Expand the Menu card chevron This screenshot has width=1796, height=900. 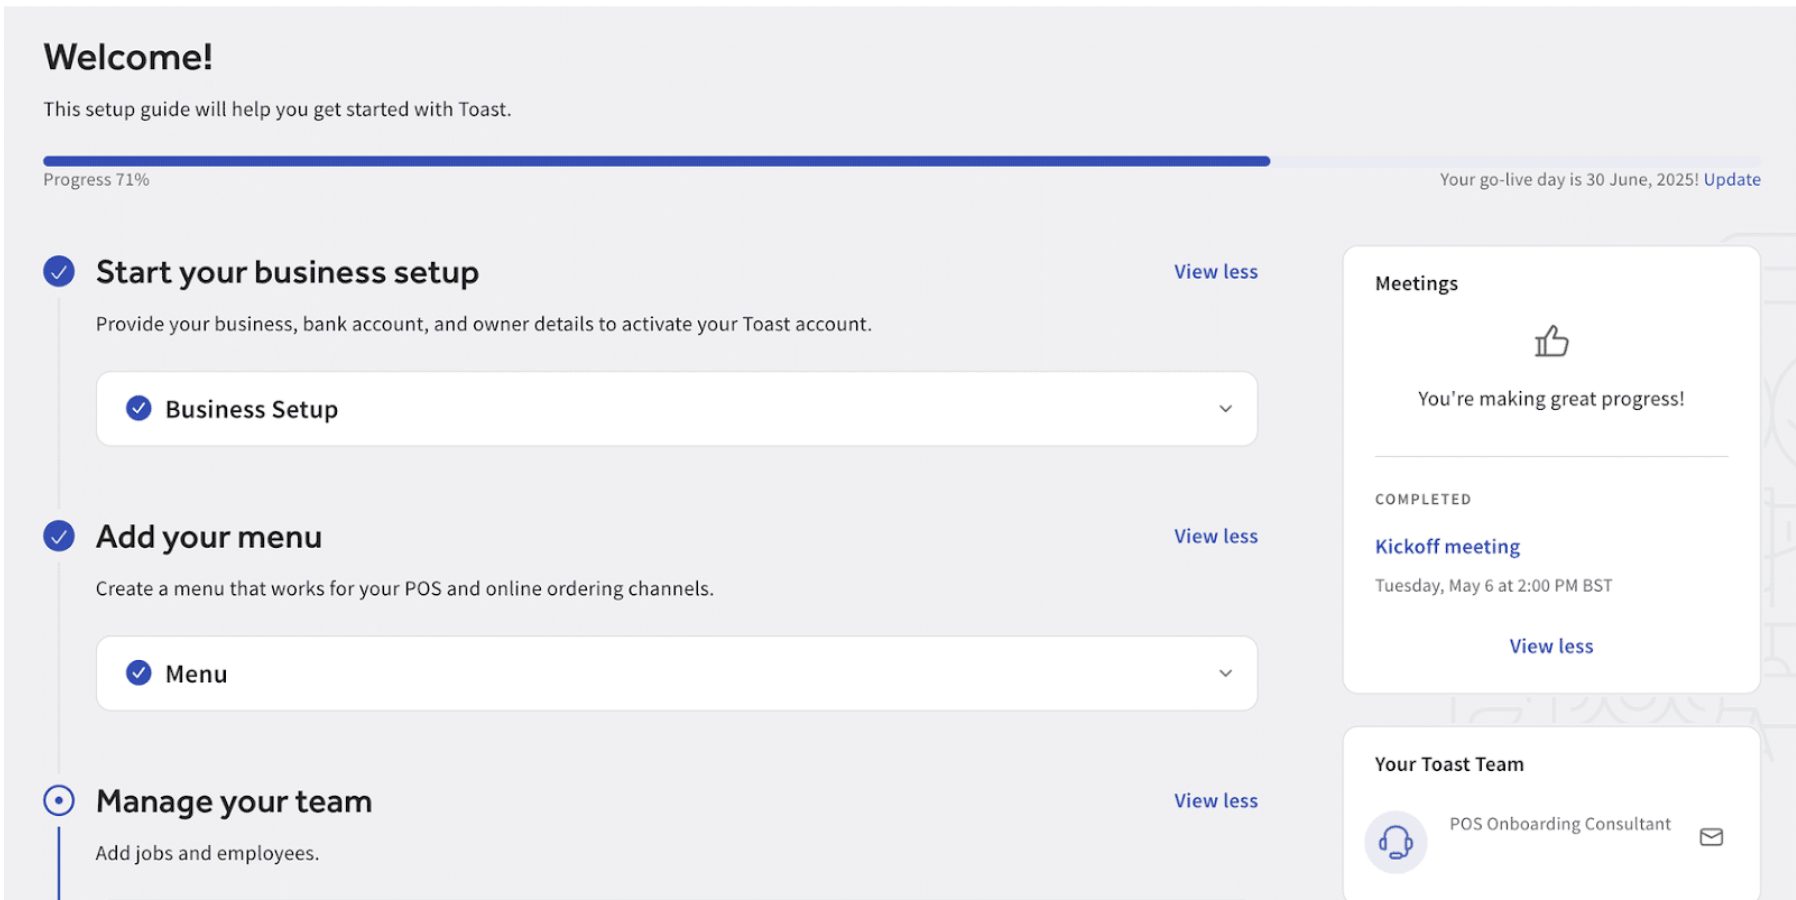click(x=1225, y=673)
